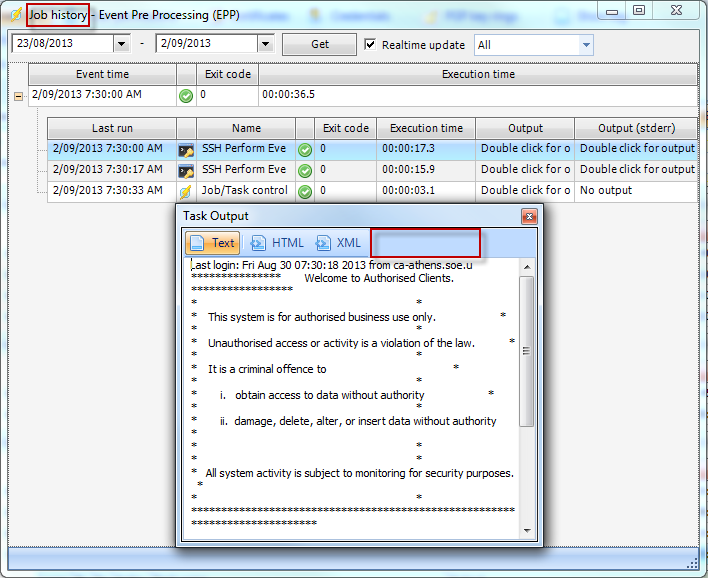Click green status check for the first SSH task
This screenshot has width=708, height=578.
[x=305, y=149]
